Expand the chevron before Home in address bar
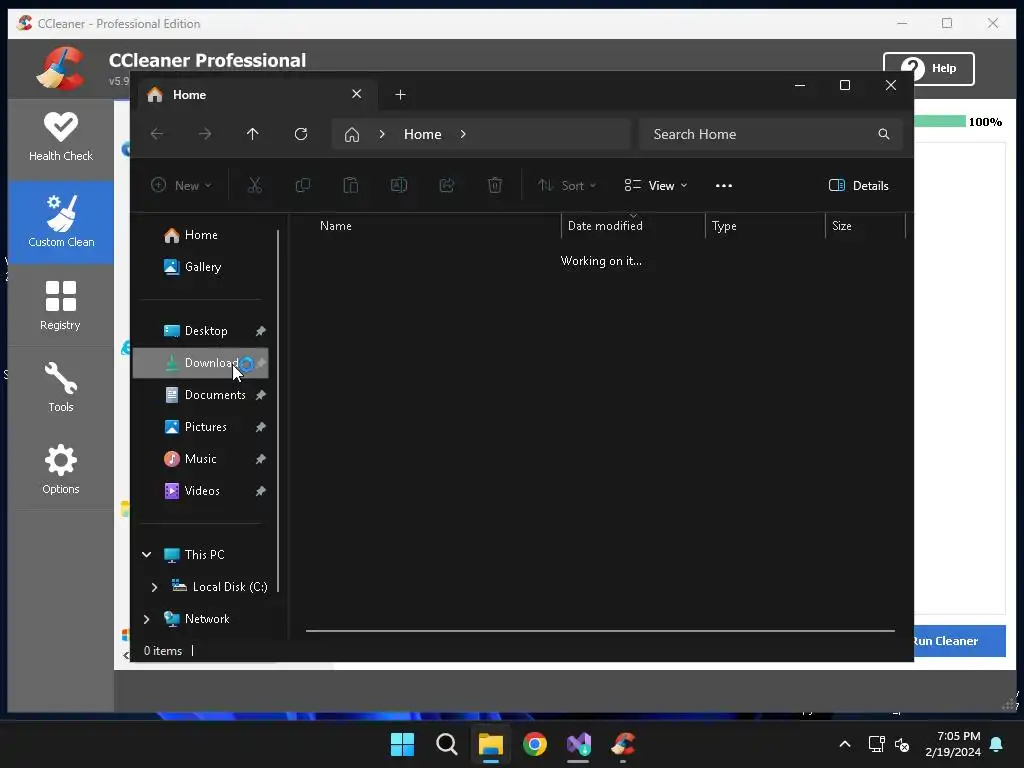 tap(382, 134)
